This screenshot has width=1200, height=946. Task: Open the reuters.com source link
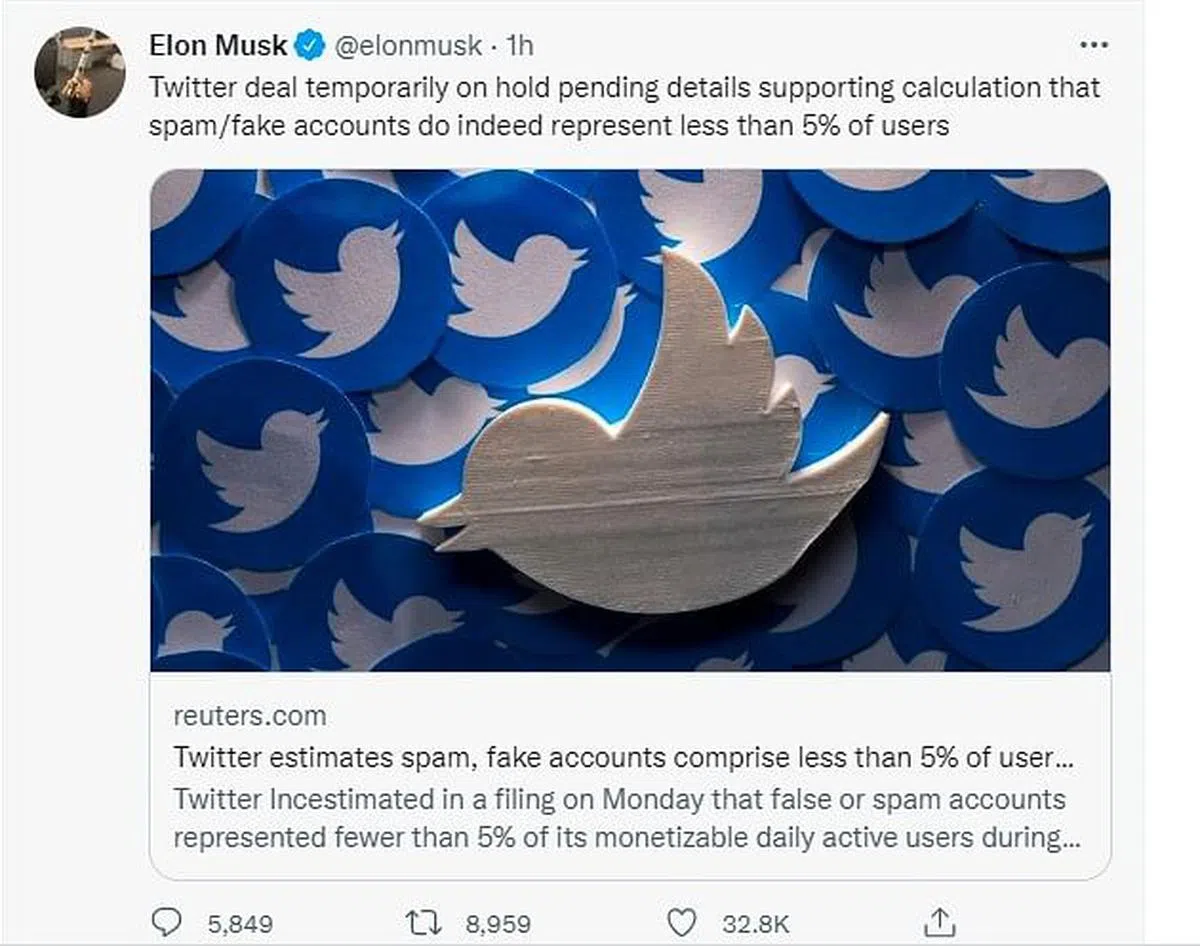pos(250,716)
